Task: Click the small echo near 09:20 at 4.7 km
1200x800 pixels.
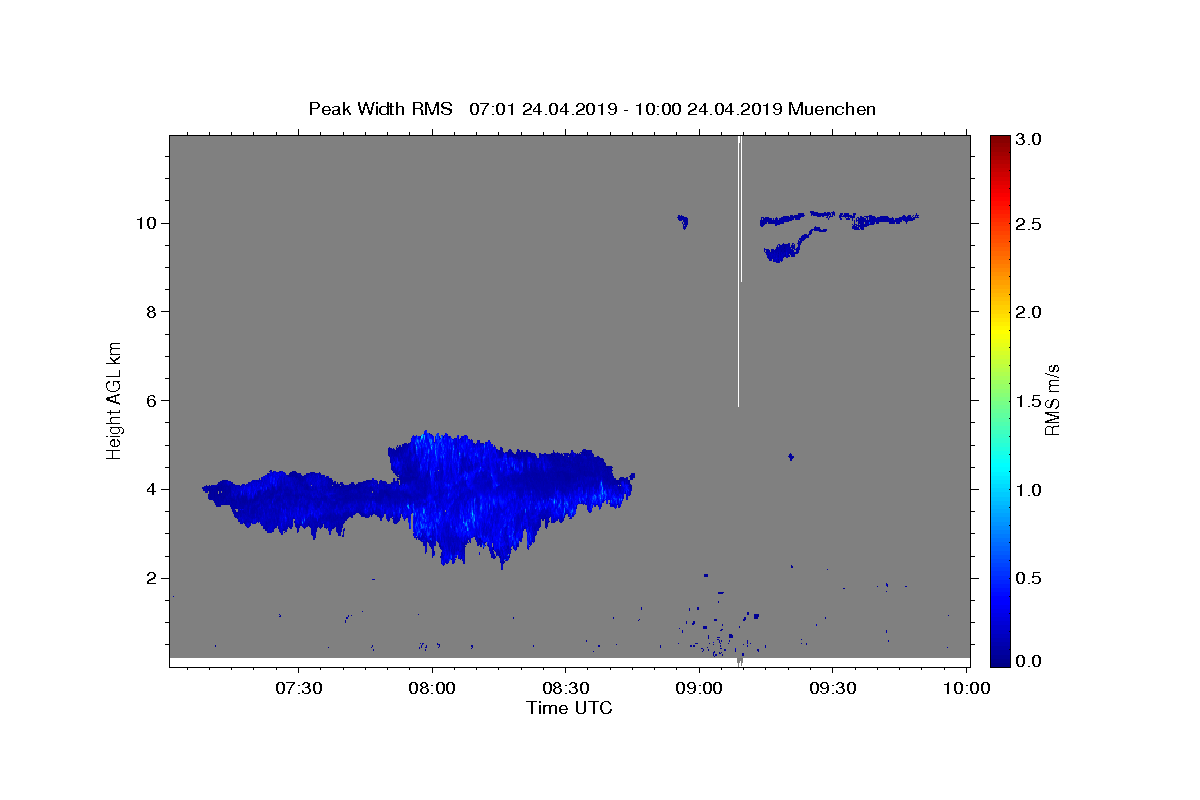Action: point(791,457)
